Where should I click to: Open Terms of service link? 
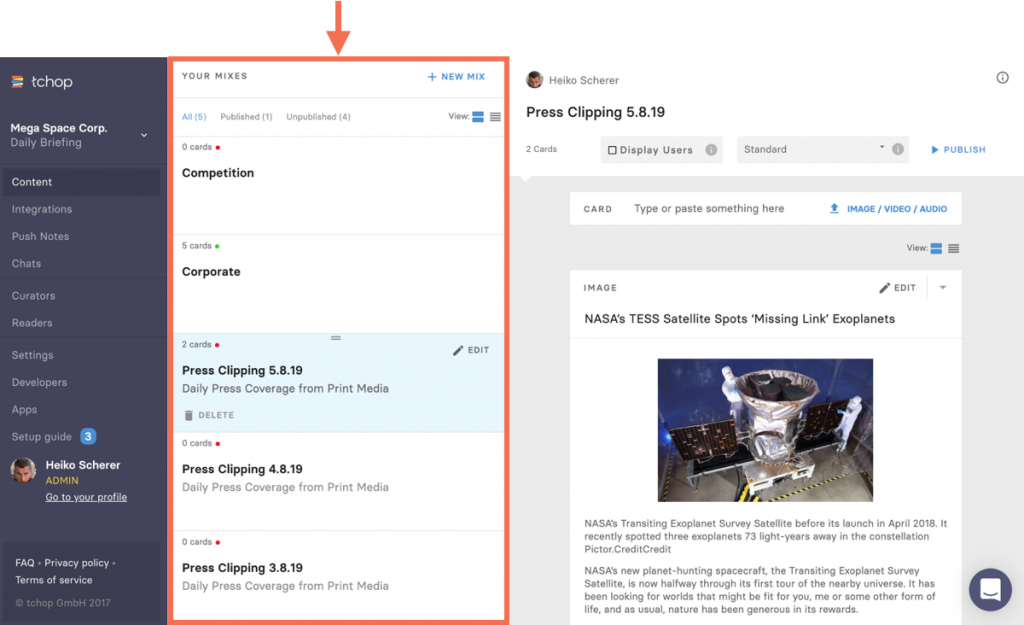point(54,580)
